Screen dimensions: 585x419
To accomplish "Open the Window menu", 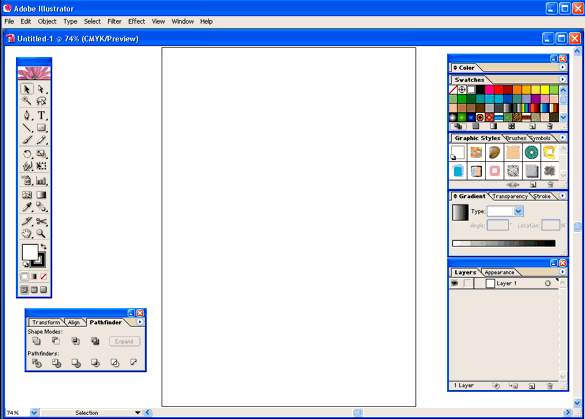I will pos(182,21).
